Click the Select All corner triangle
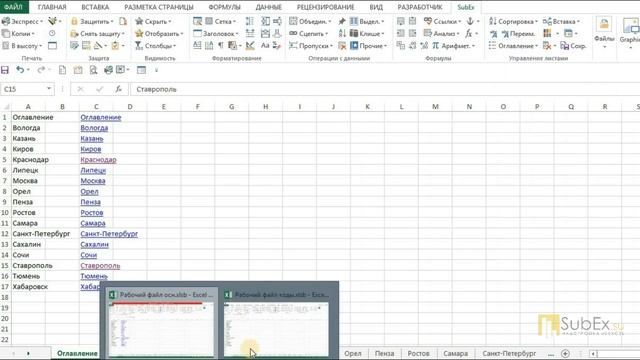 click(6, 107)
